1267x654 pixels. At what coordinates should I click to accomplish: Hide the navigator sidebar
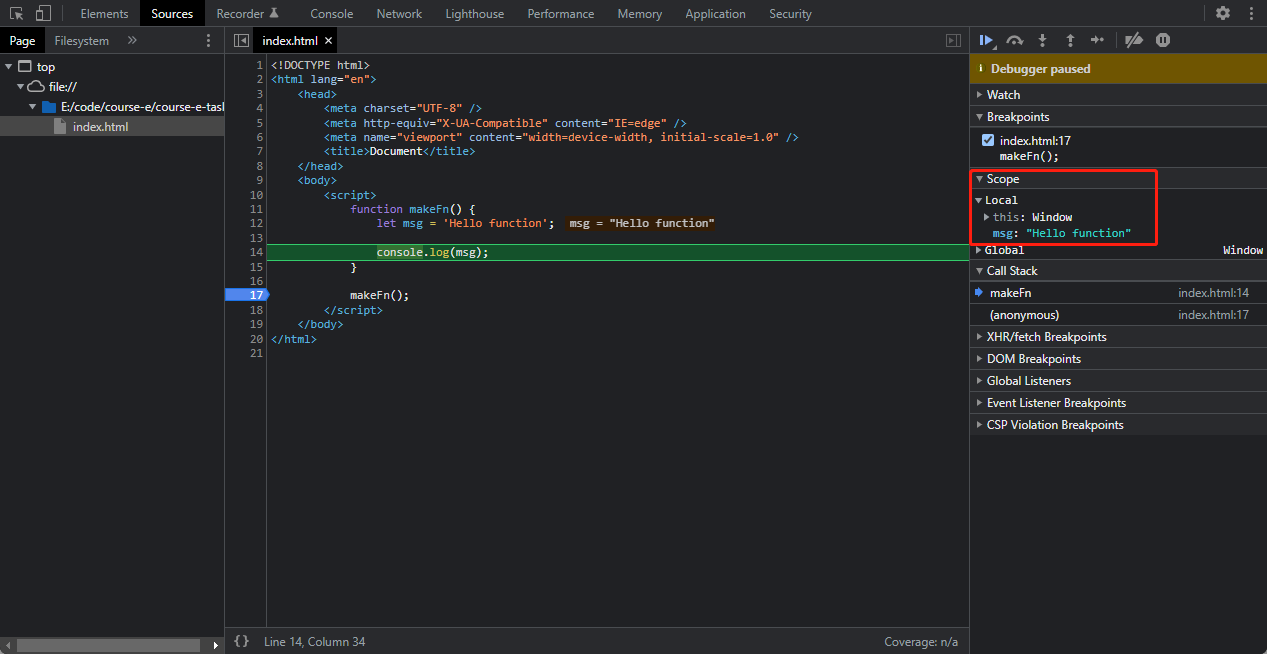tap(241, 41)
